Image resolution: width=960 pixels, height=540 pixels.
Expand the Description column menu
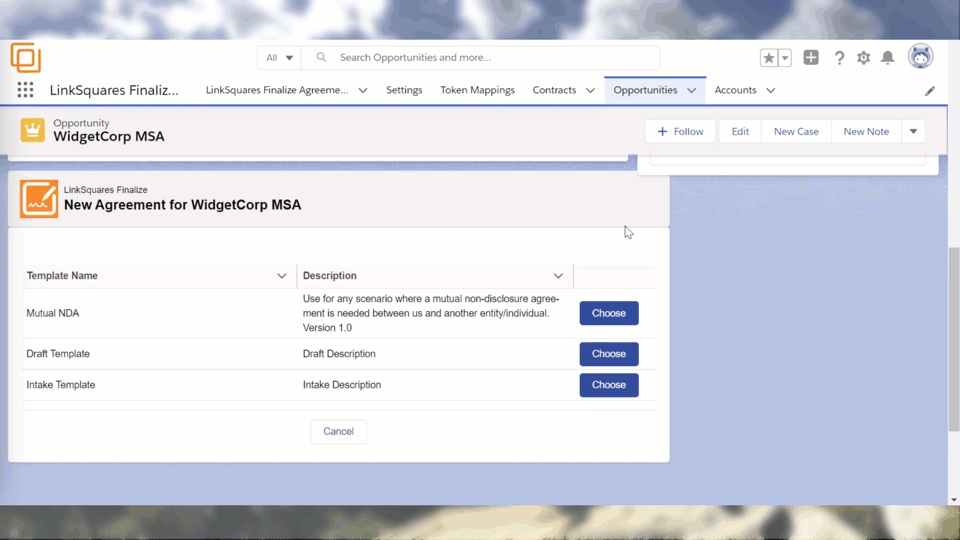[558, 276]
